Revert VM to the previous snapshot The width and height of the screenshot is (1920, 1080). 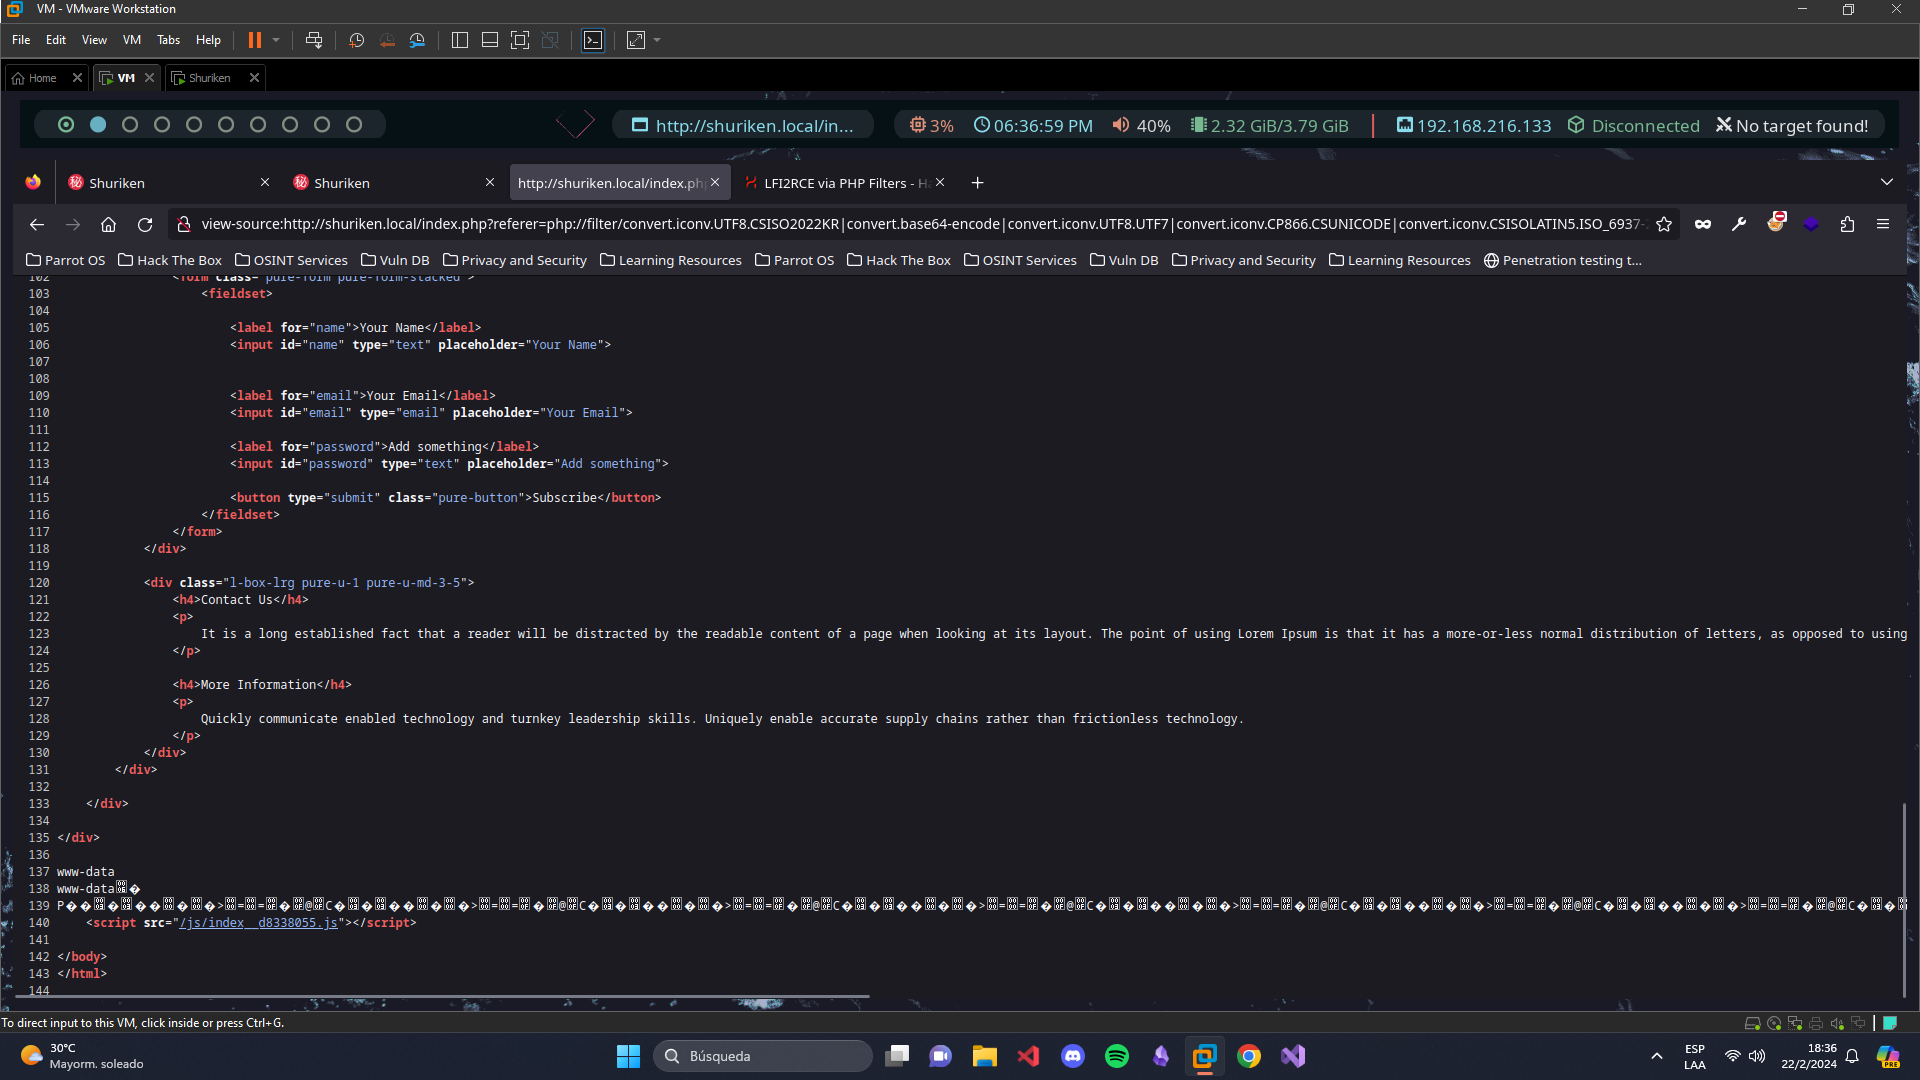(387, 40)
